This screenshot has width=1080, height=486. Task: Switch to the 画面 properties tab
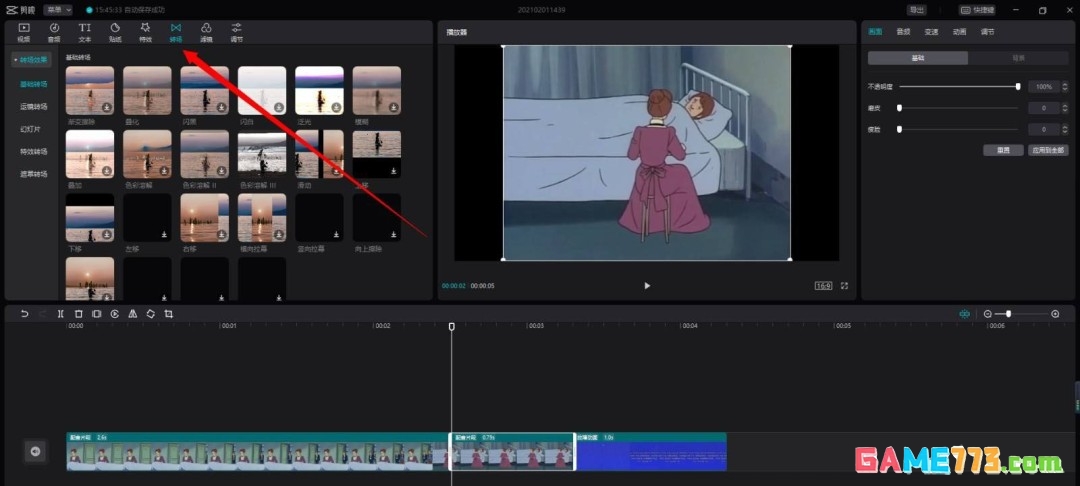click(x=875, y=32)
